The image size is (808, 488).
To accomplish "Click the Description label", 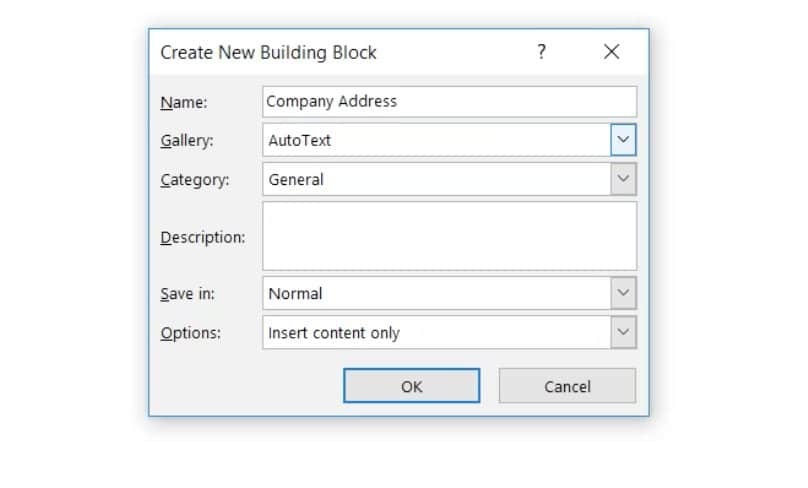I will (202, 237).
